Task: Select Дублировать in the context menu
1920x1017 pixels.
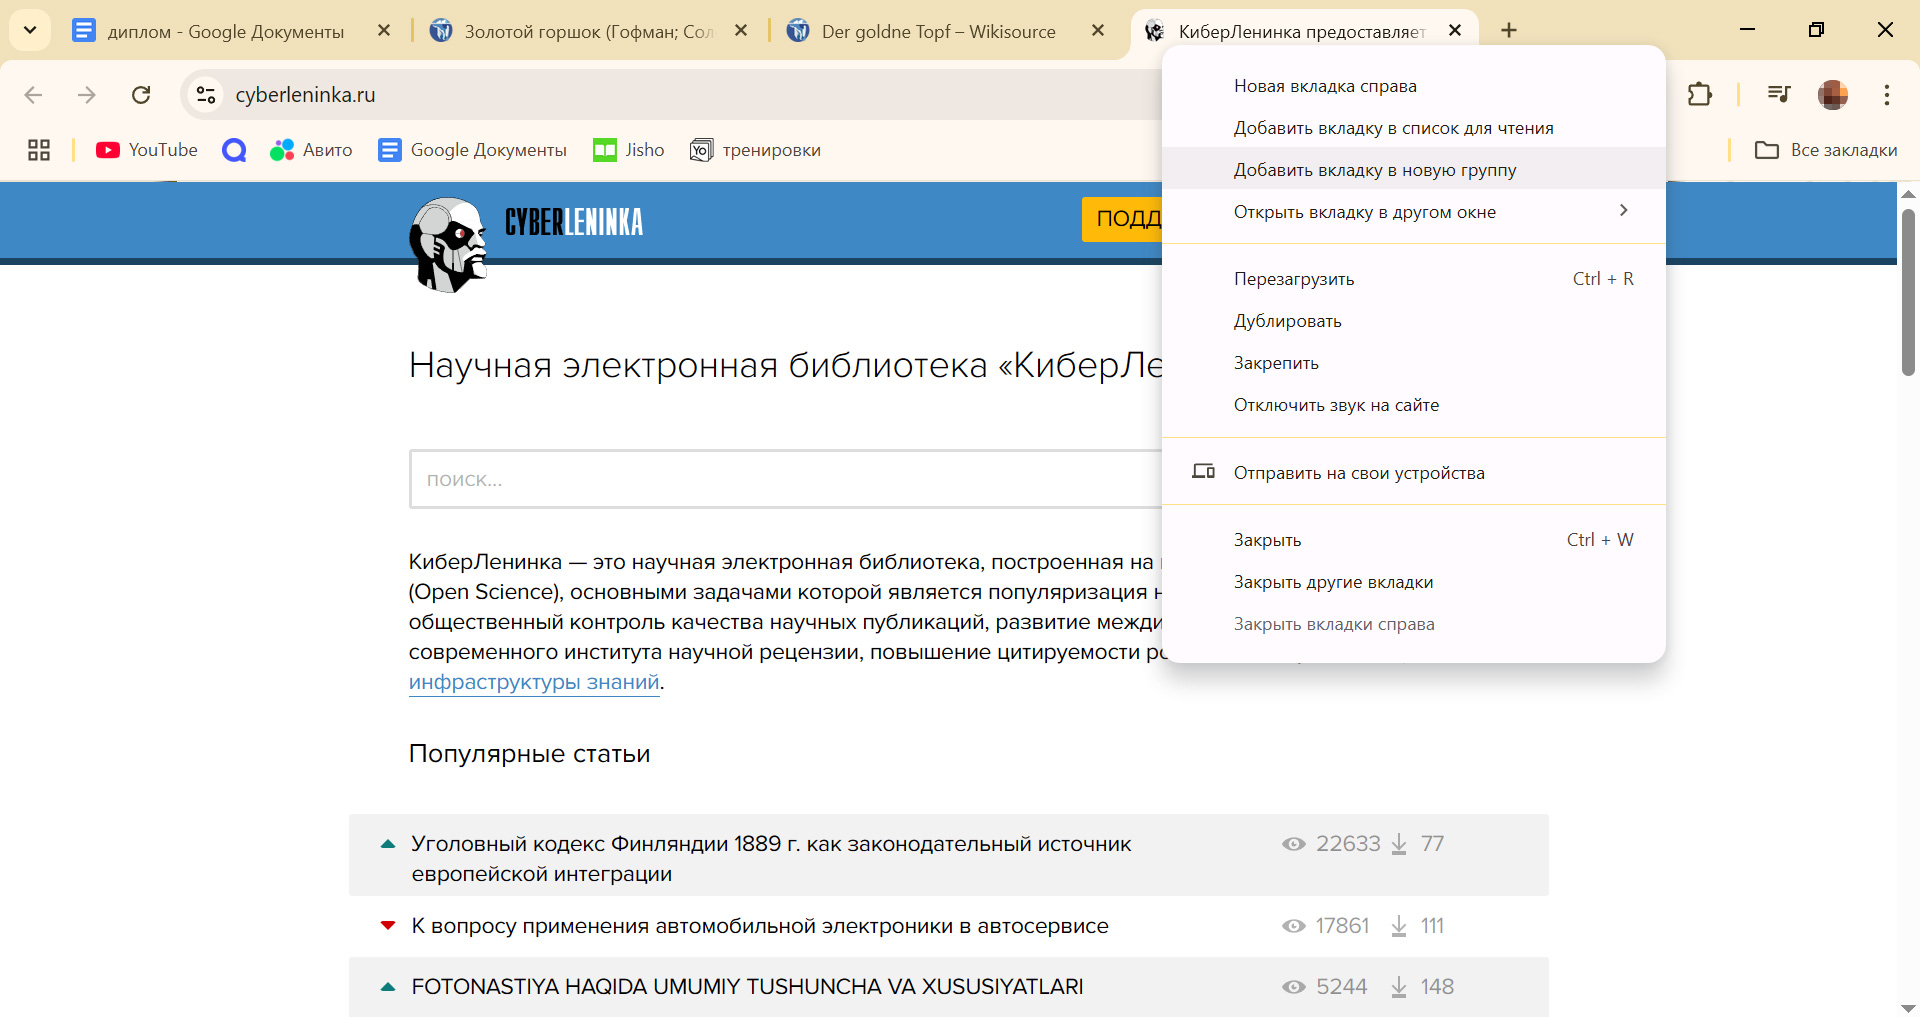Action: tap(1414, 321)
